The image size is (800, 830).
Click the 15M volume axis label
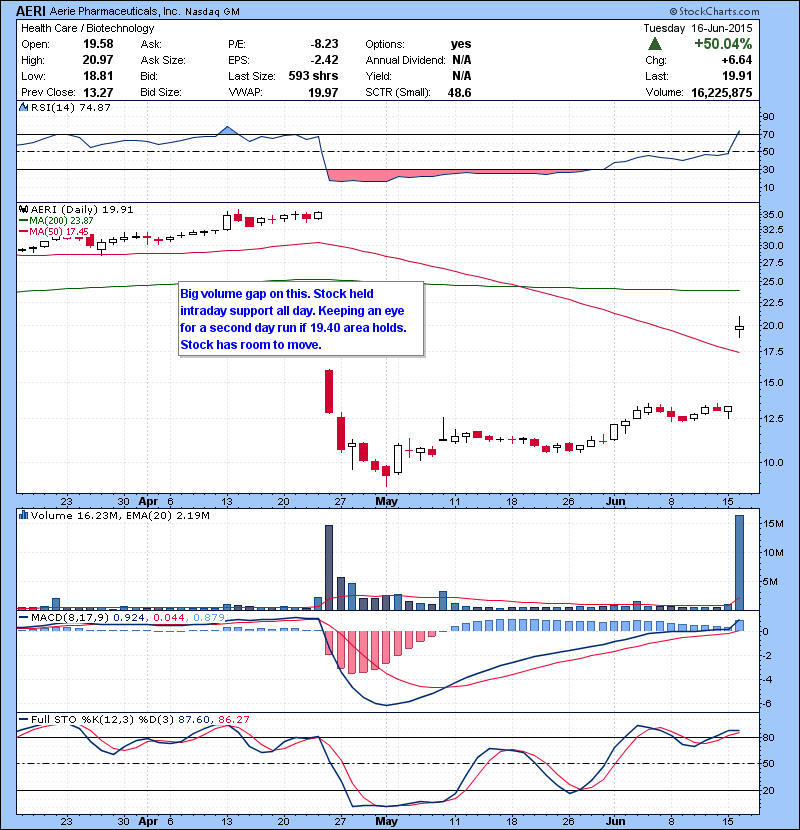[x=774, y=524]
